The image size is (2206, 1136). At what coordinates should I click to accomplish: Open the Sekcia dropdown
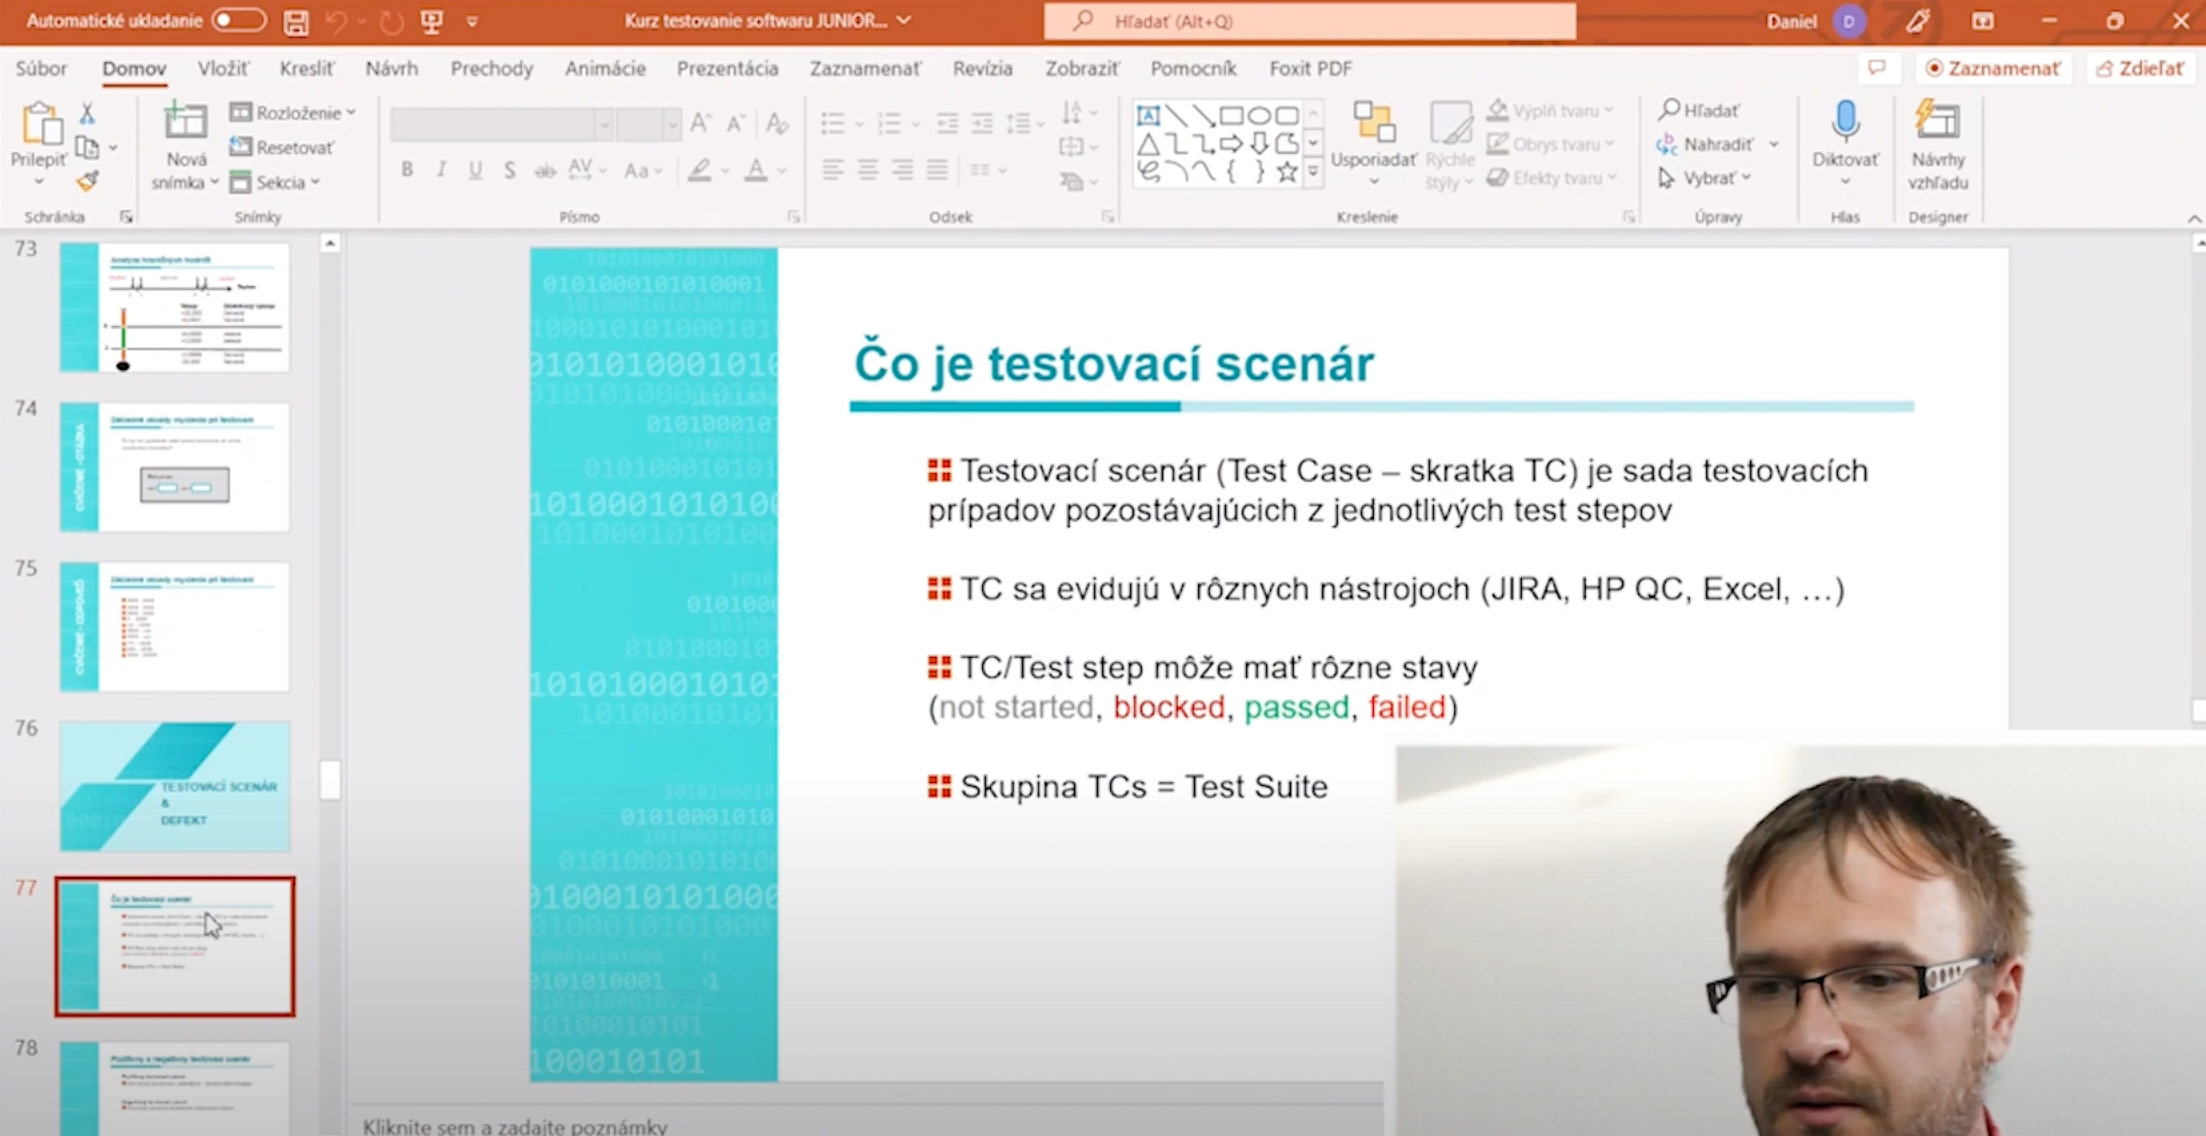pyautogui.click(x=274, y=182)
